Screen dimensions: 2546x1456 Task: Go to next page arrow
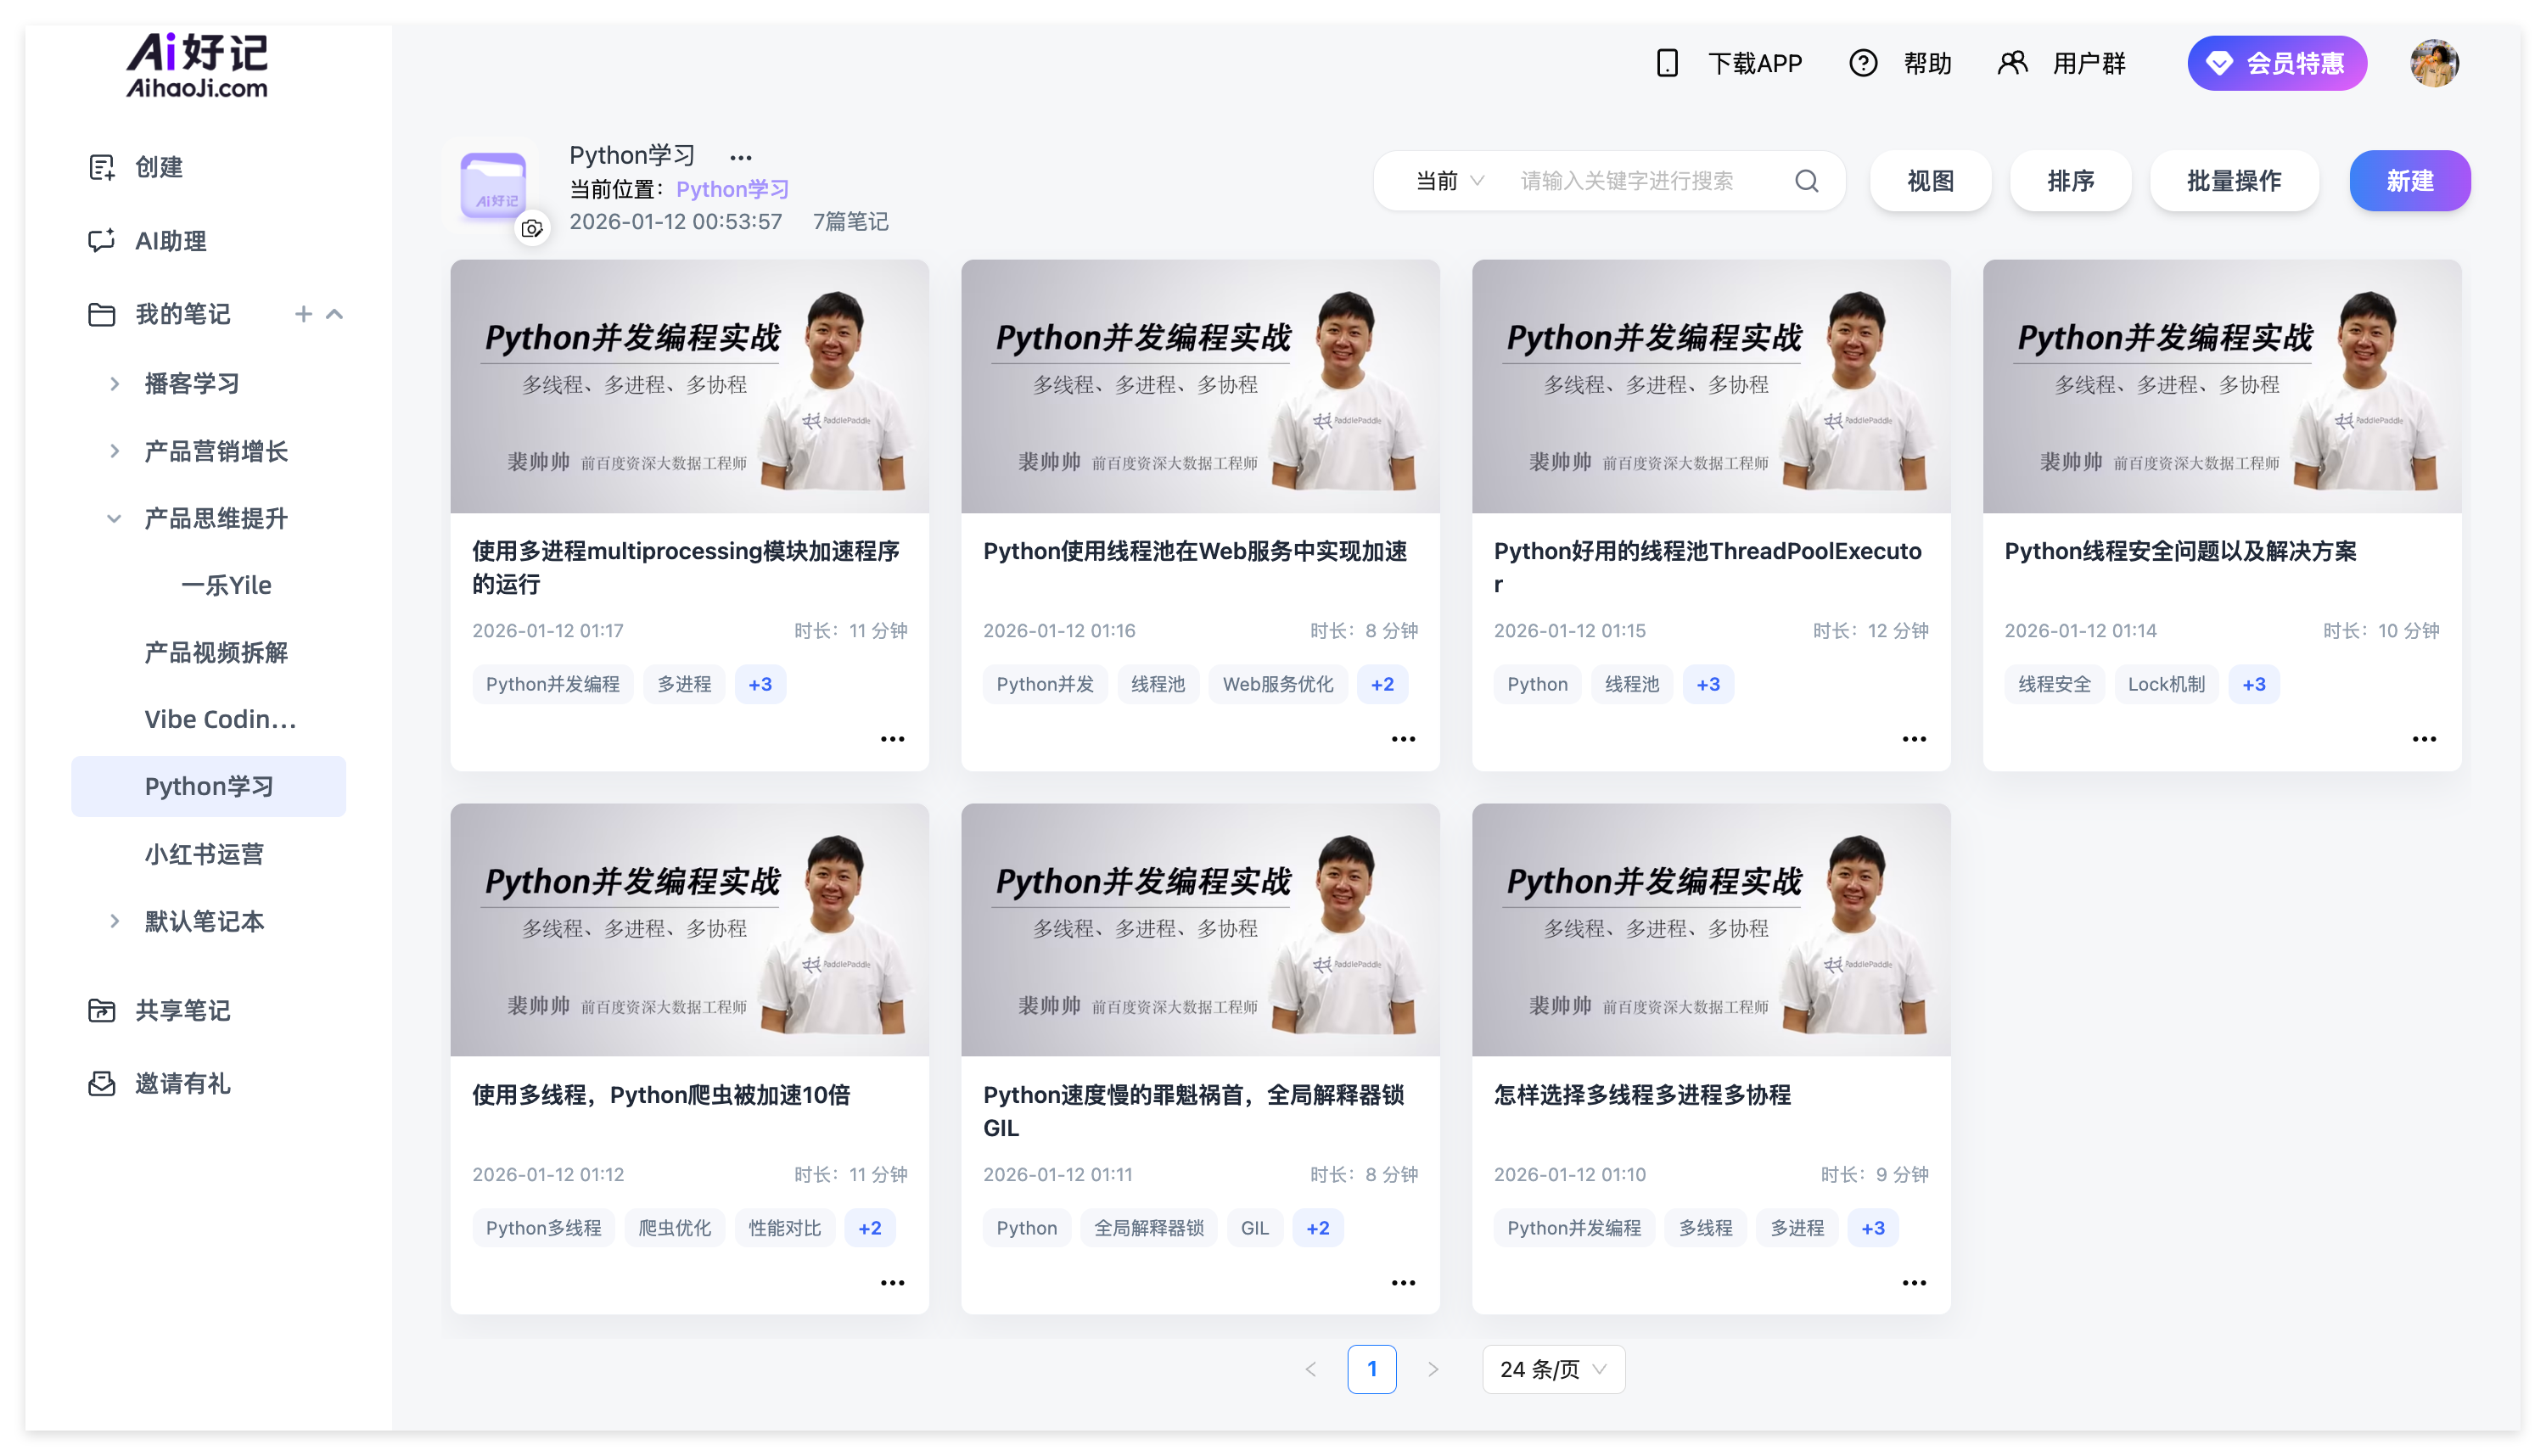pyautogui.click(x=1433, y=1369)
